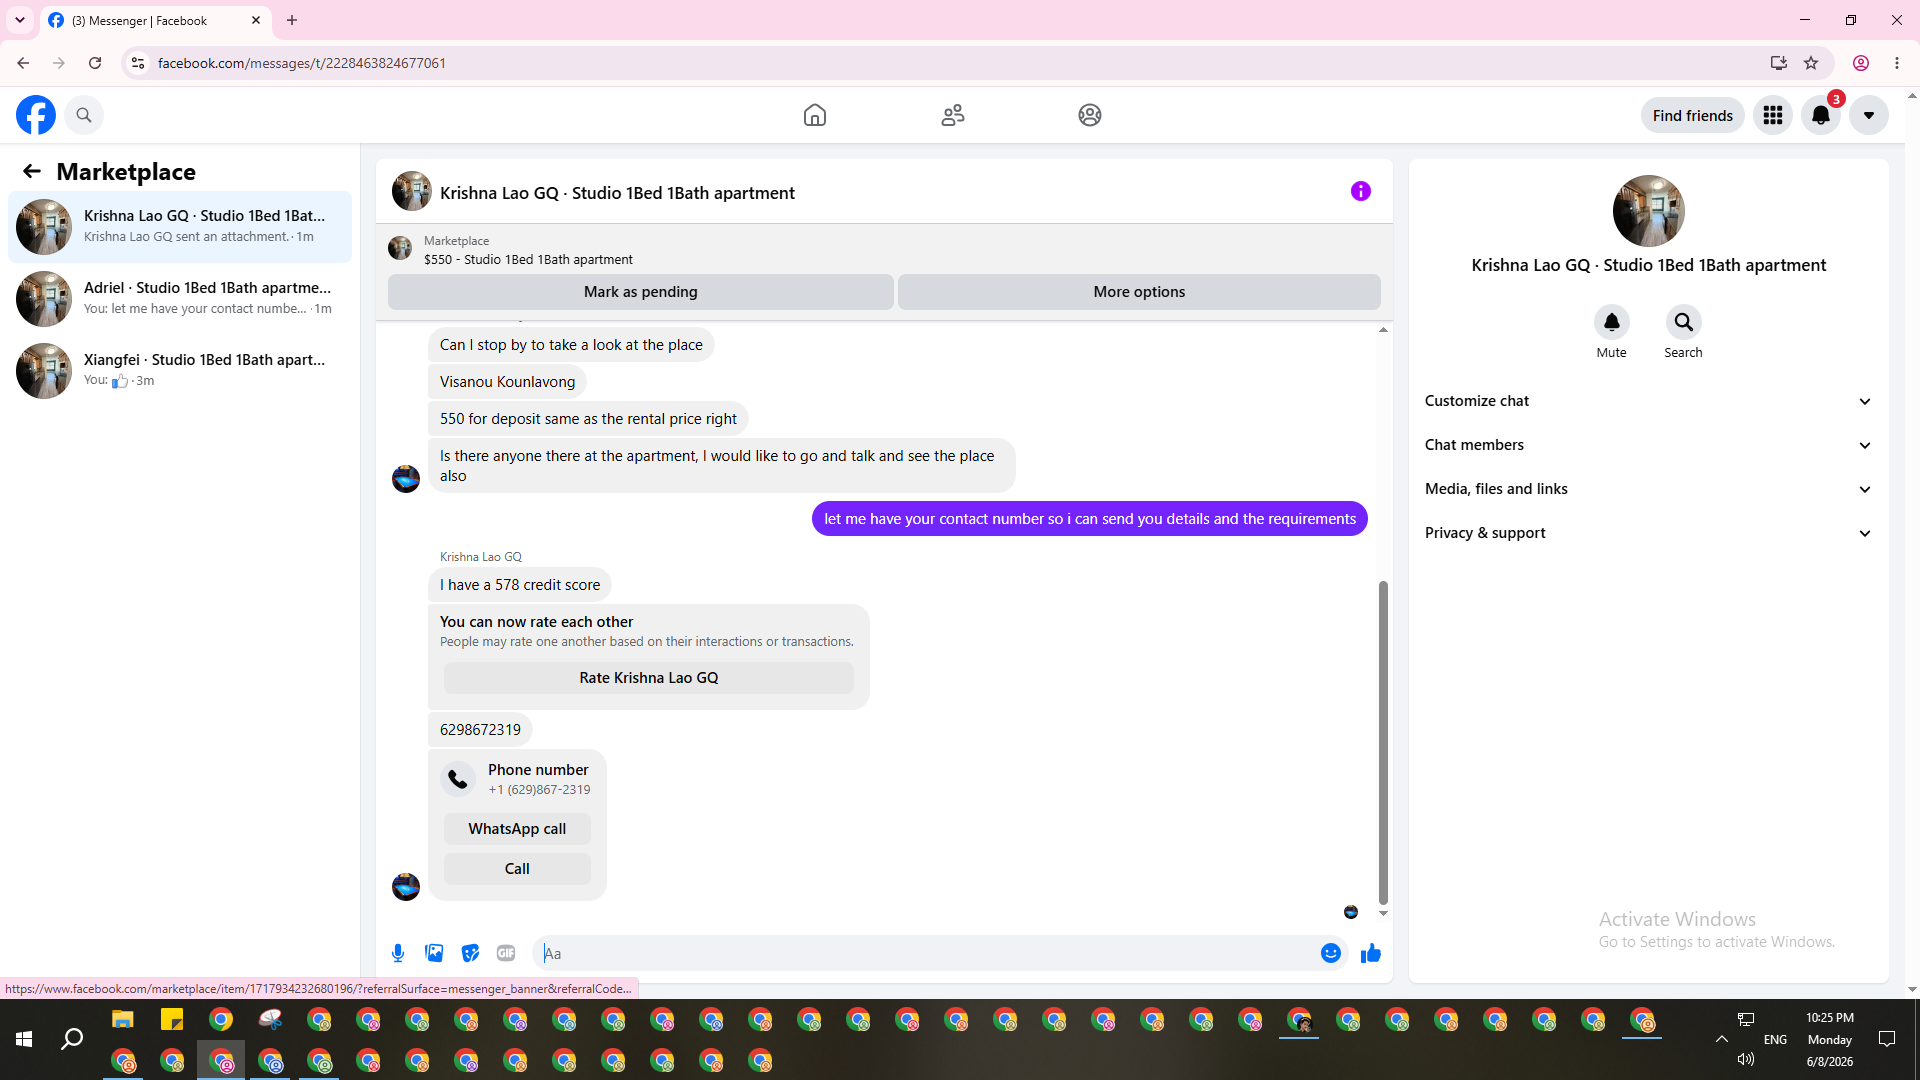The image size is (1920, 1080).
Task: Focus the Aa message input field
Action: (x=928, y=953)
